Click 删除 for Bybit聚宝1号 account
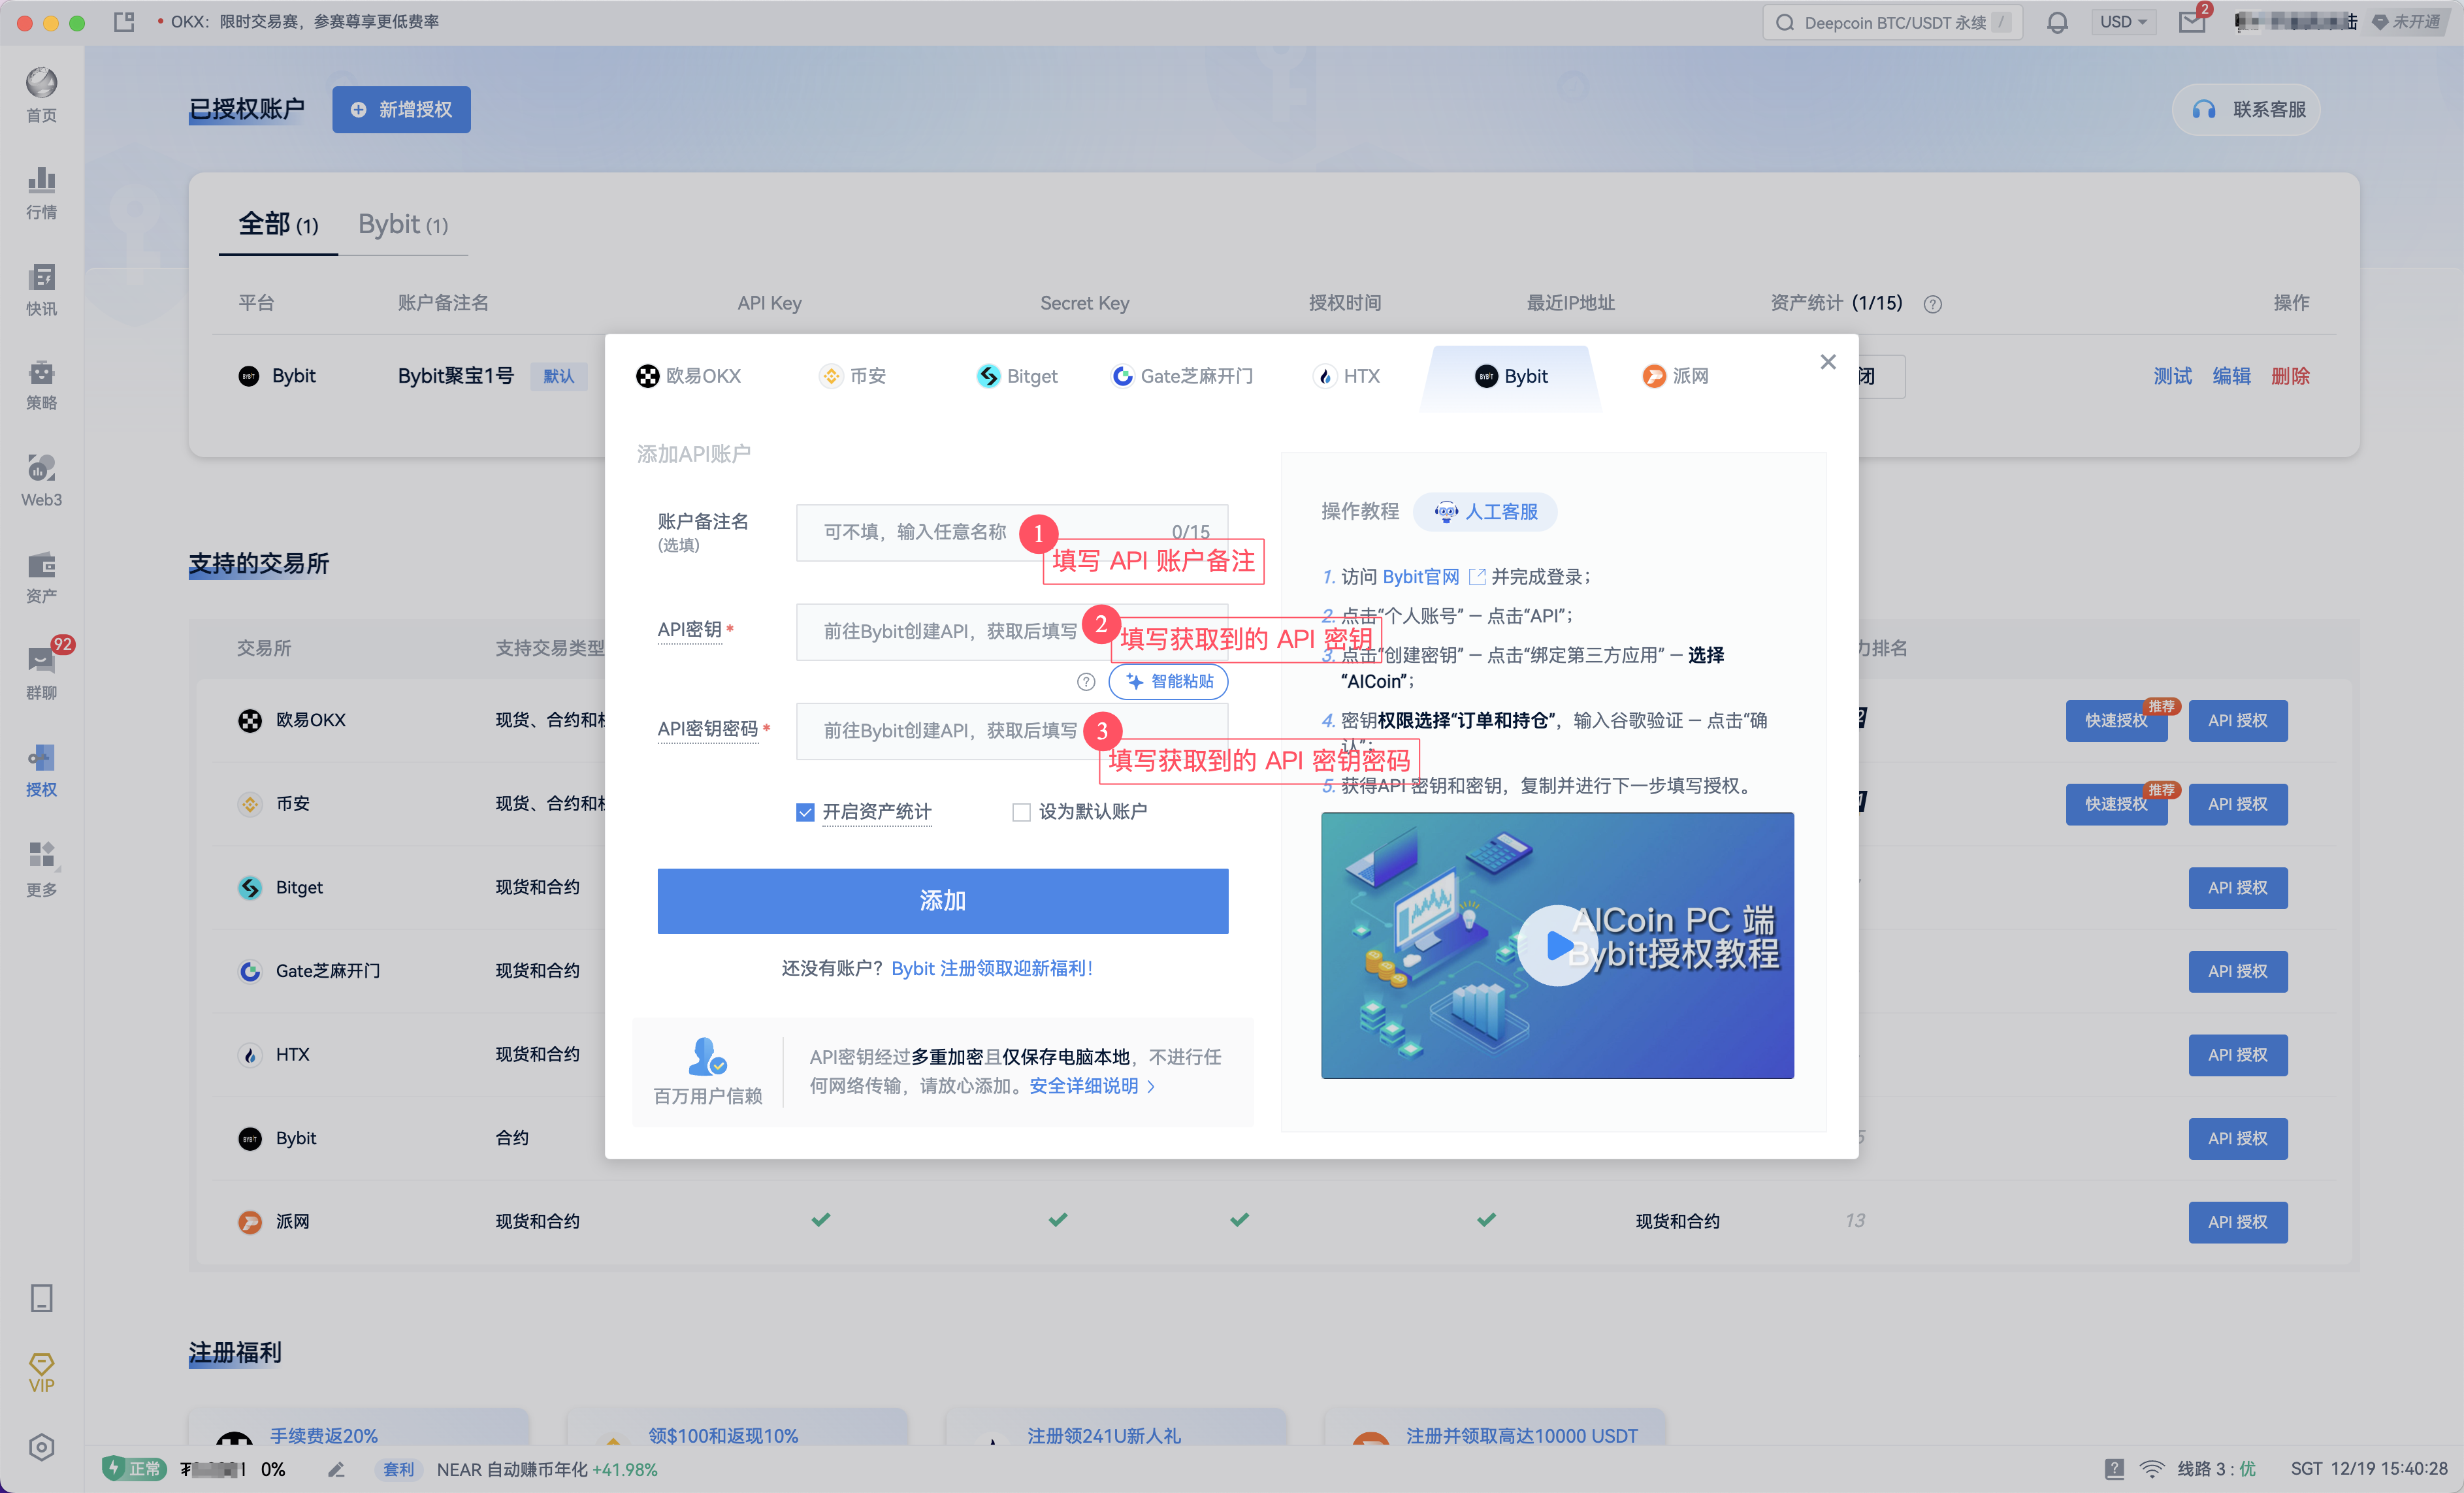2464x1493 pixels. click(2290, 377)
